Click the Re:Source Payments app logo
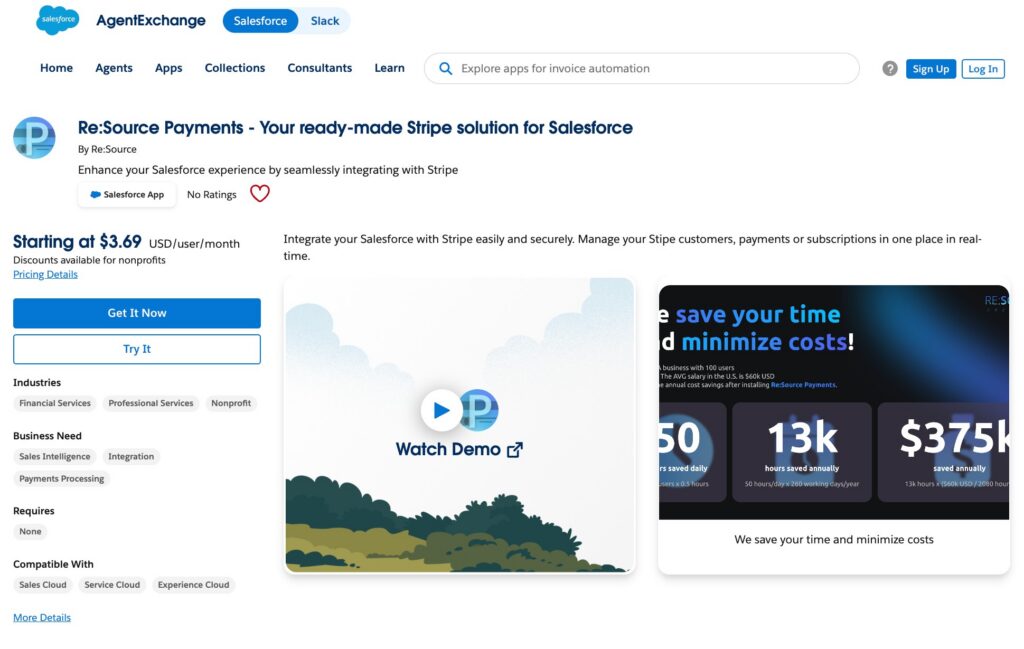The width and height of the screenshot is (1024, 649). point(34,138)
